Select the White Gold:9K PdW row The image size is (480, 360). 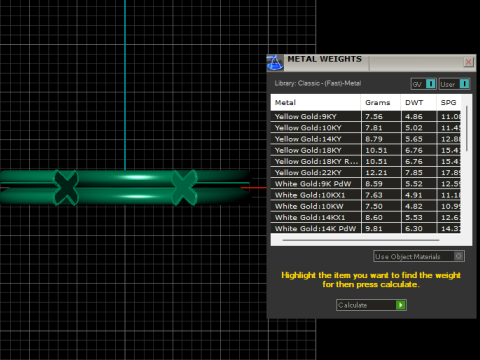coord(366,184)
